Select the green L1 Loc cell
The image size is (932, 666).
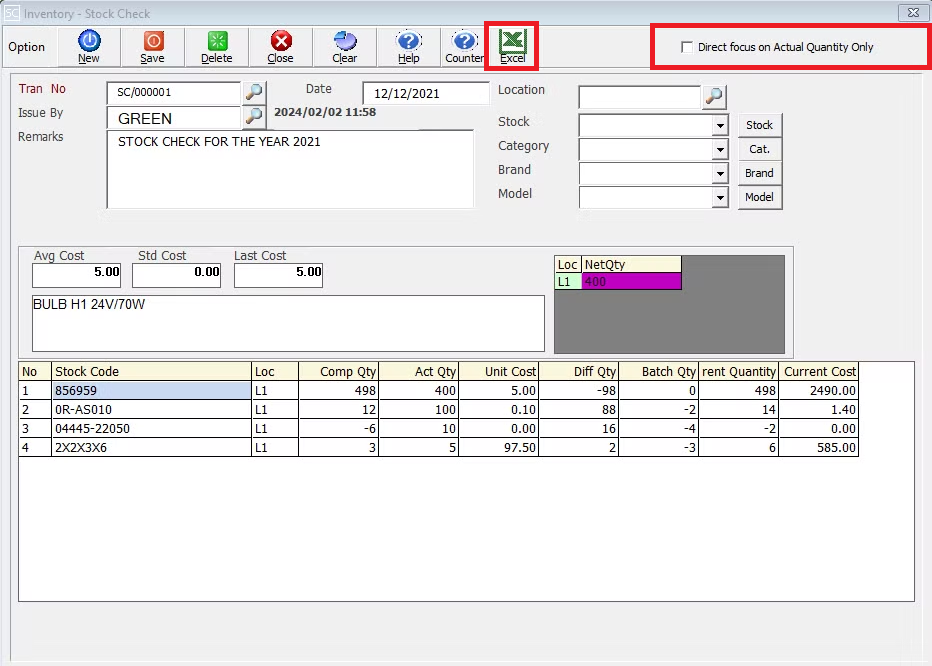(568, 281)
